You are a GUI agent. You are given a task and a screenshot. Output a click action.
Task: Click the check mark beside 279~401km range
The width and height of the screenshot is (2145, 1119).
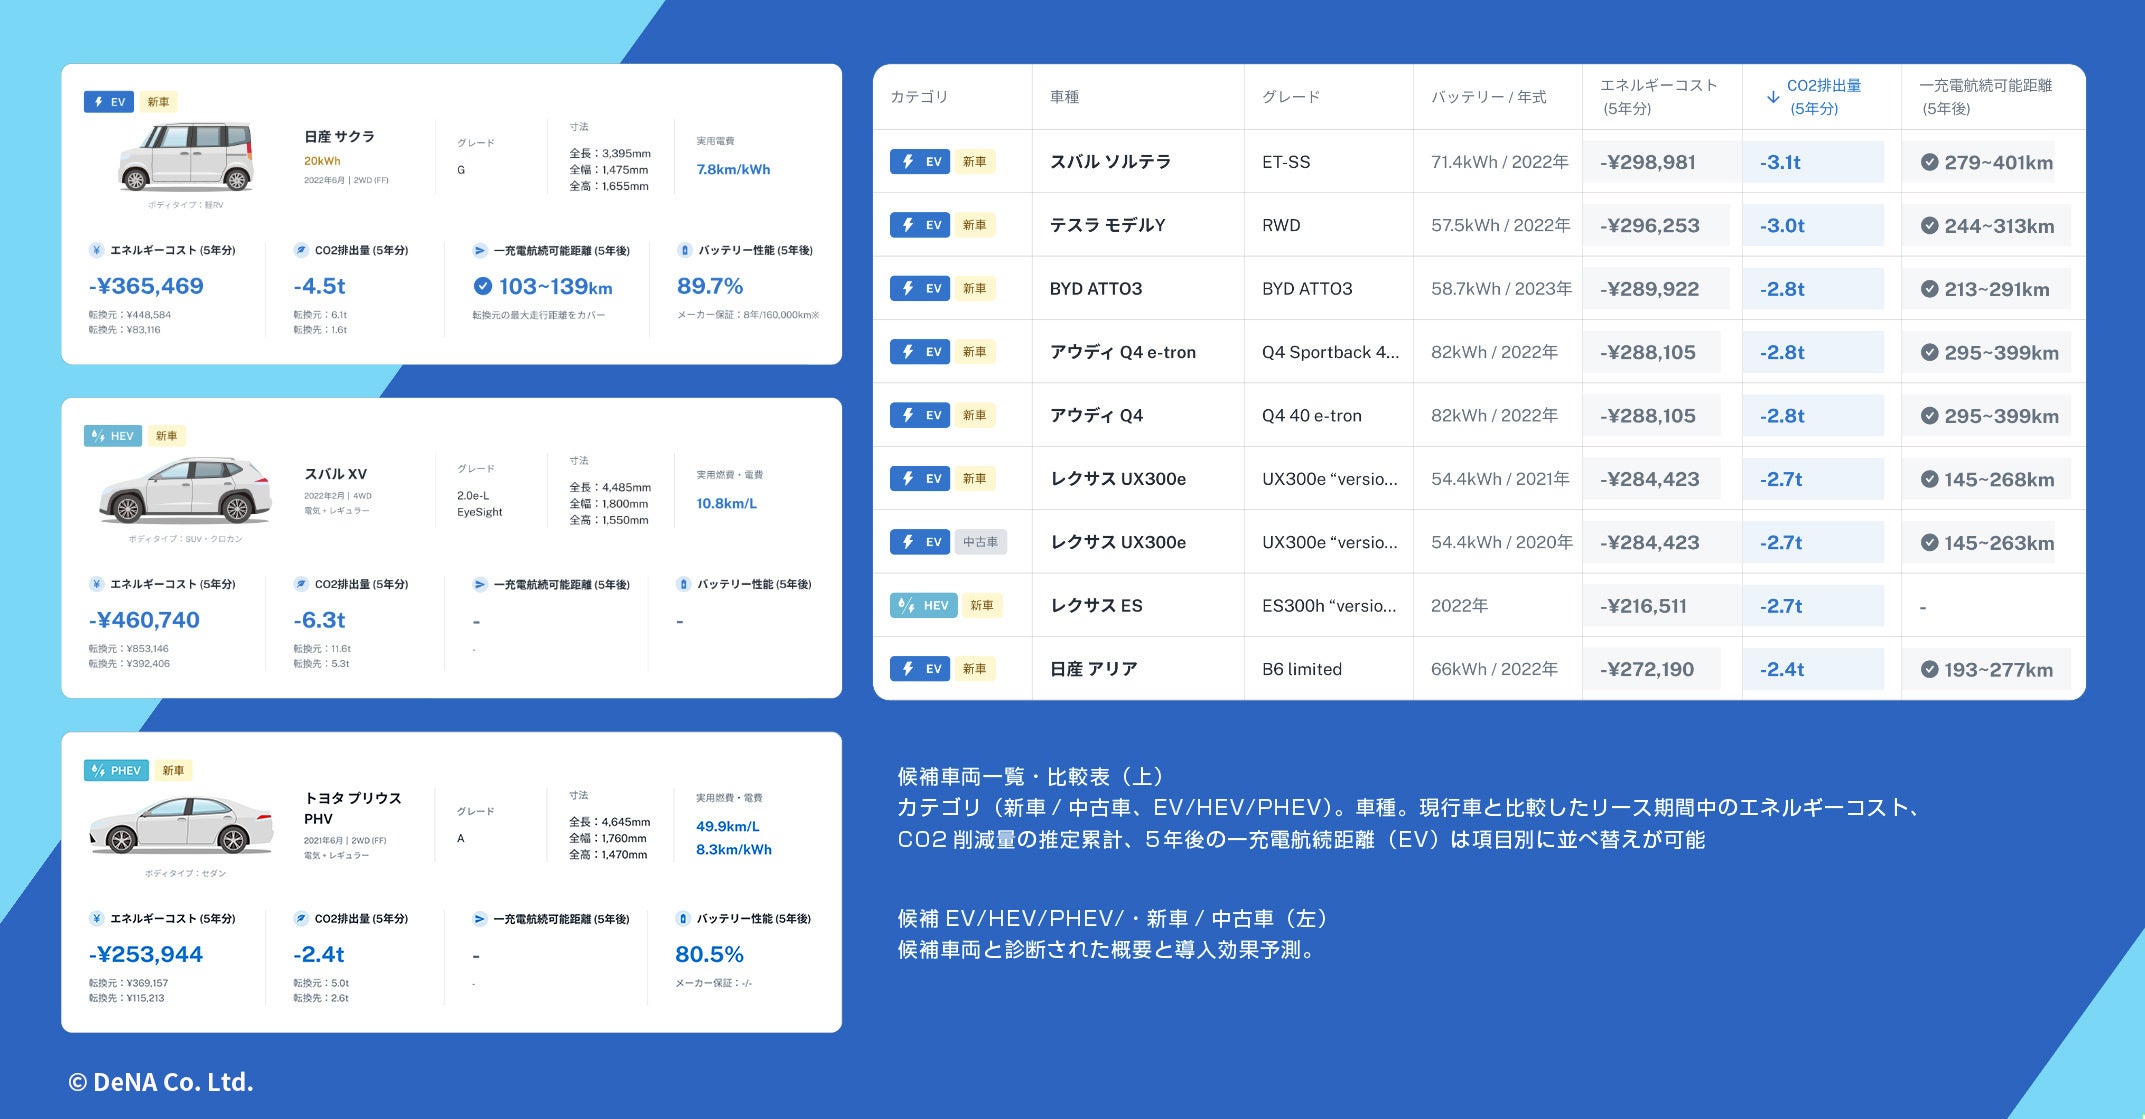click(1929, 162)
